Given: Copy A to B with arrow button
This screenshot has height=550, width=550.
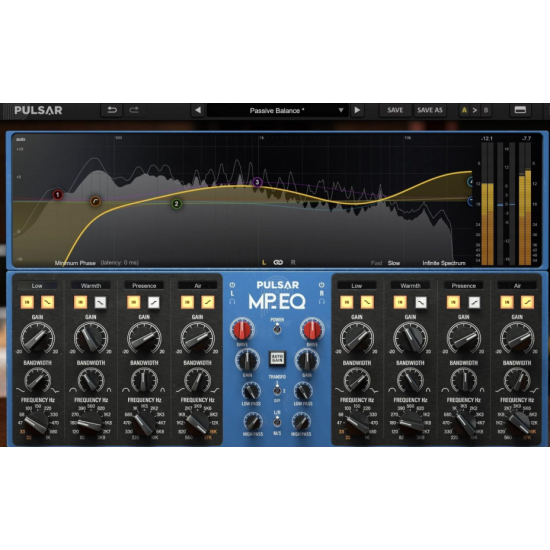Looking at the screenshot, I should pos(475,110).
